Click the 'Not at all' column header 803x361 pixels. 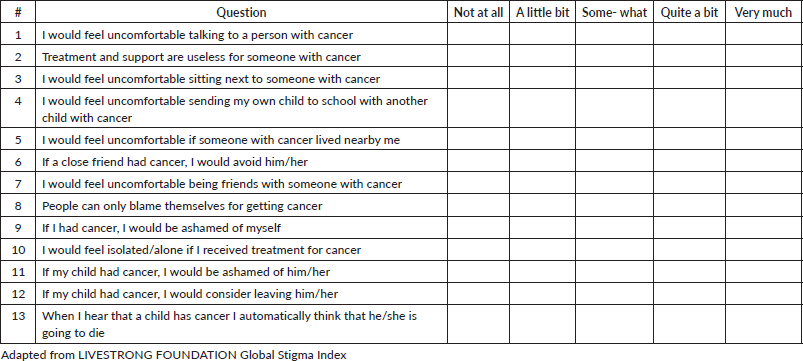(x=478, y=12)
